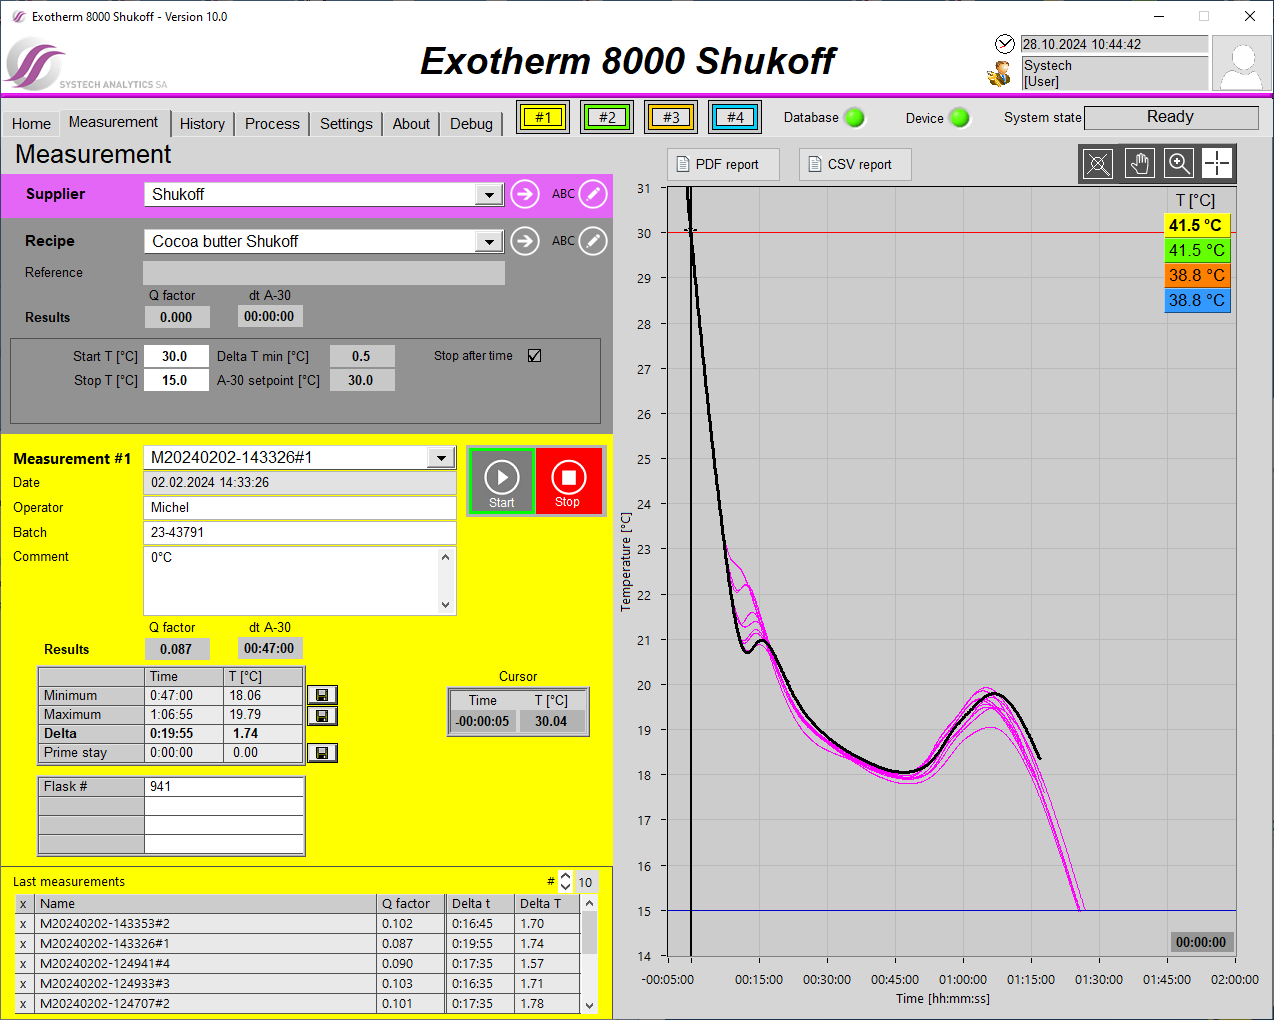The width and height of the screenshot is (1274, 1020).
Task: Export the CSV report
Action: point(855,165)
